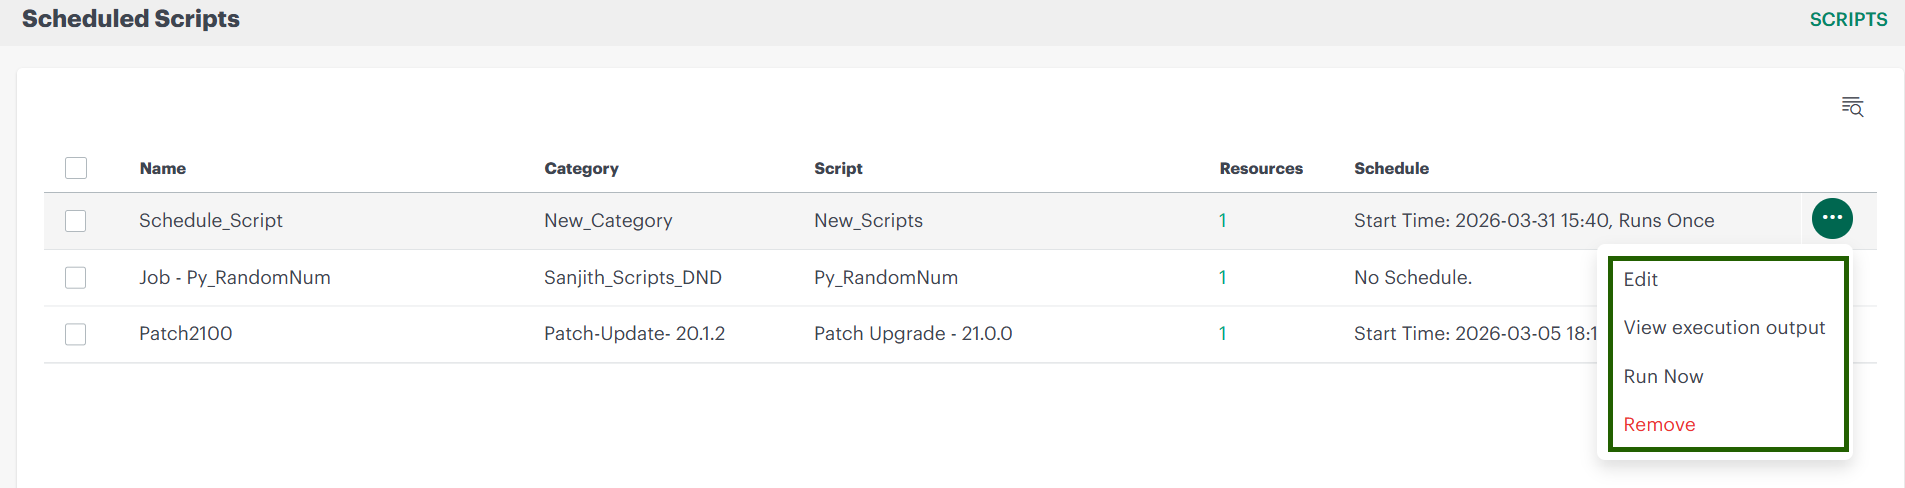Click resources count for Job - Py_RandomNum

pos(1222,278)
